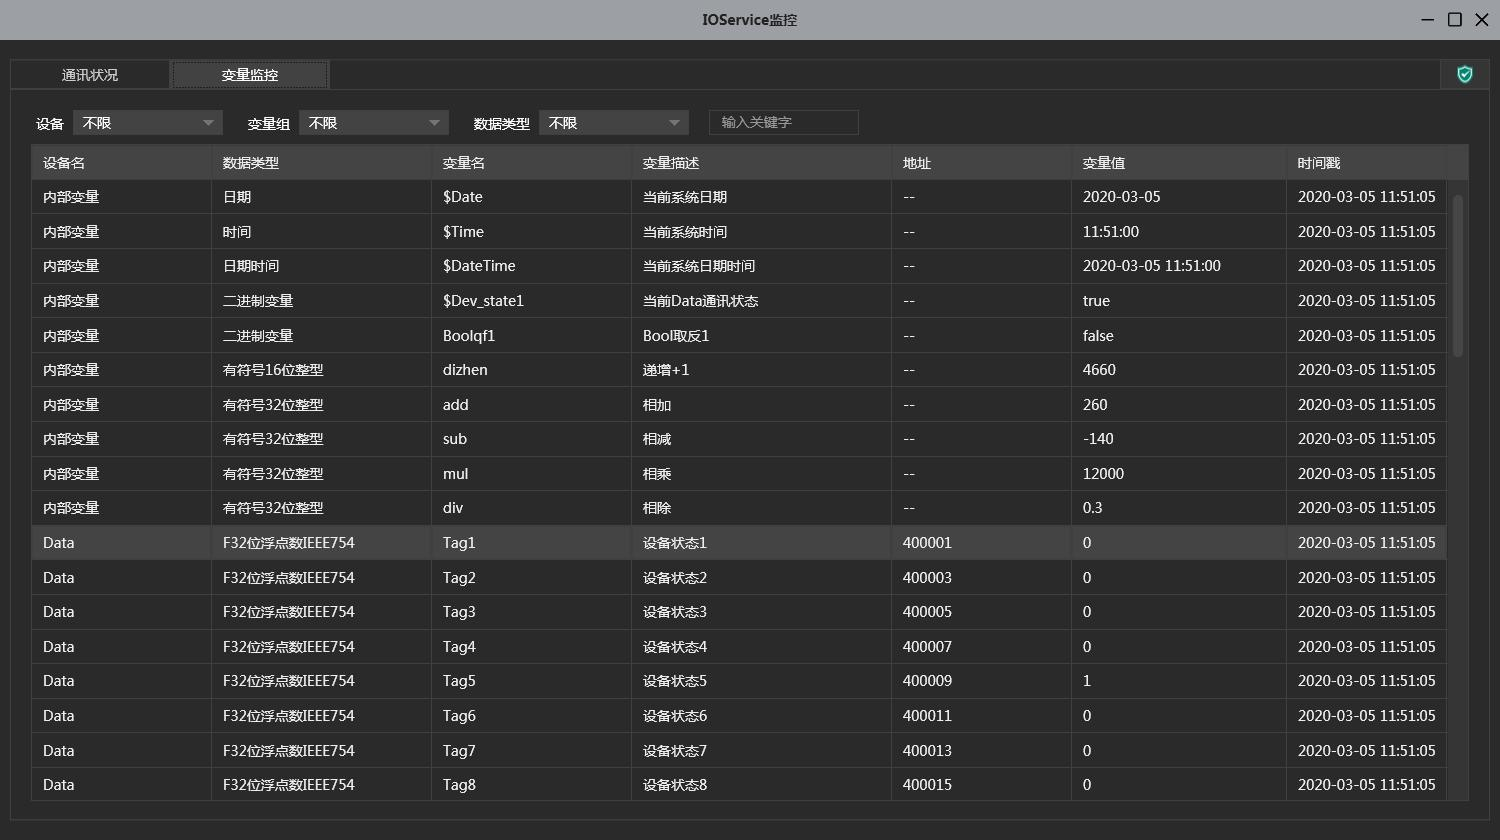Image resolution: width=1500 pixels, height=840 pixels.
Task: Open the 设备 dropdown
Action: (x=148, y=123)
